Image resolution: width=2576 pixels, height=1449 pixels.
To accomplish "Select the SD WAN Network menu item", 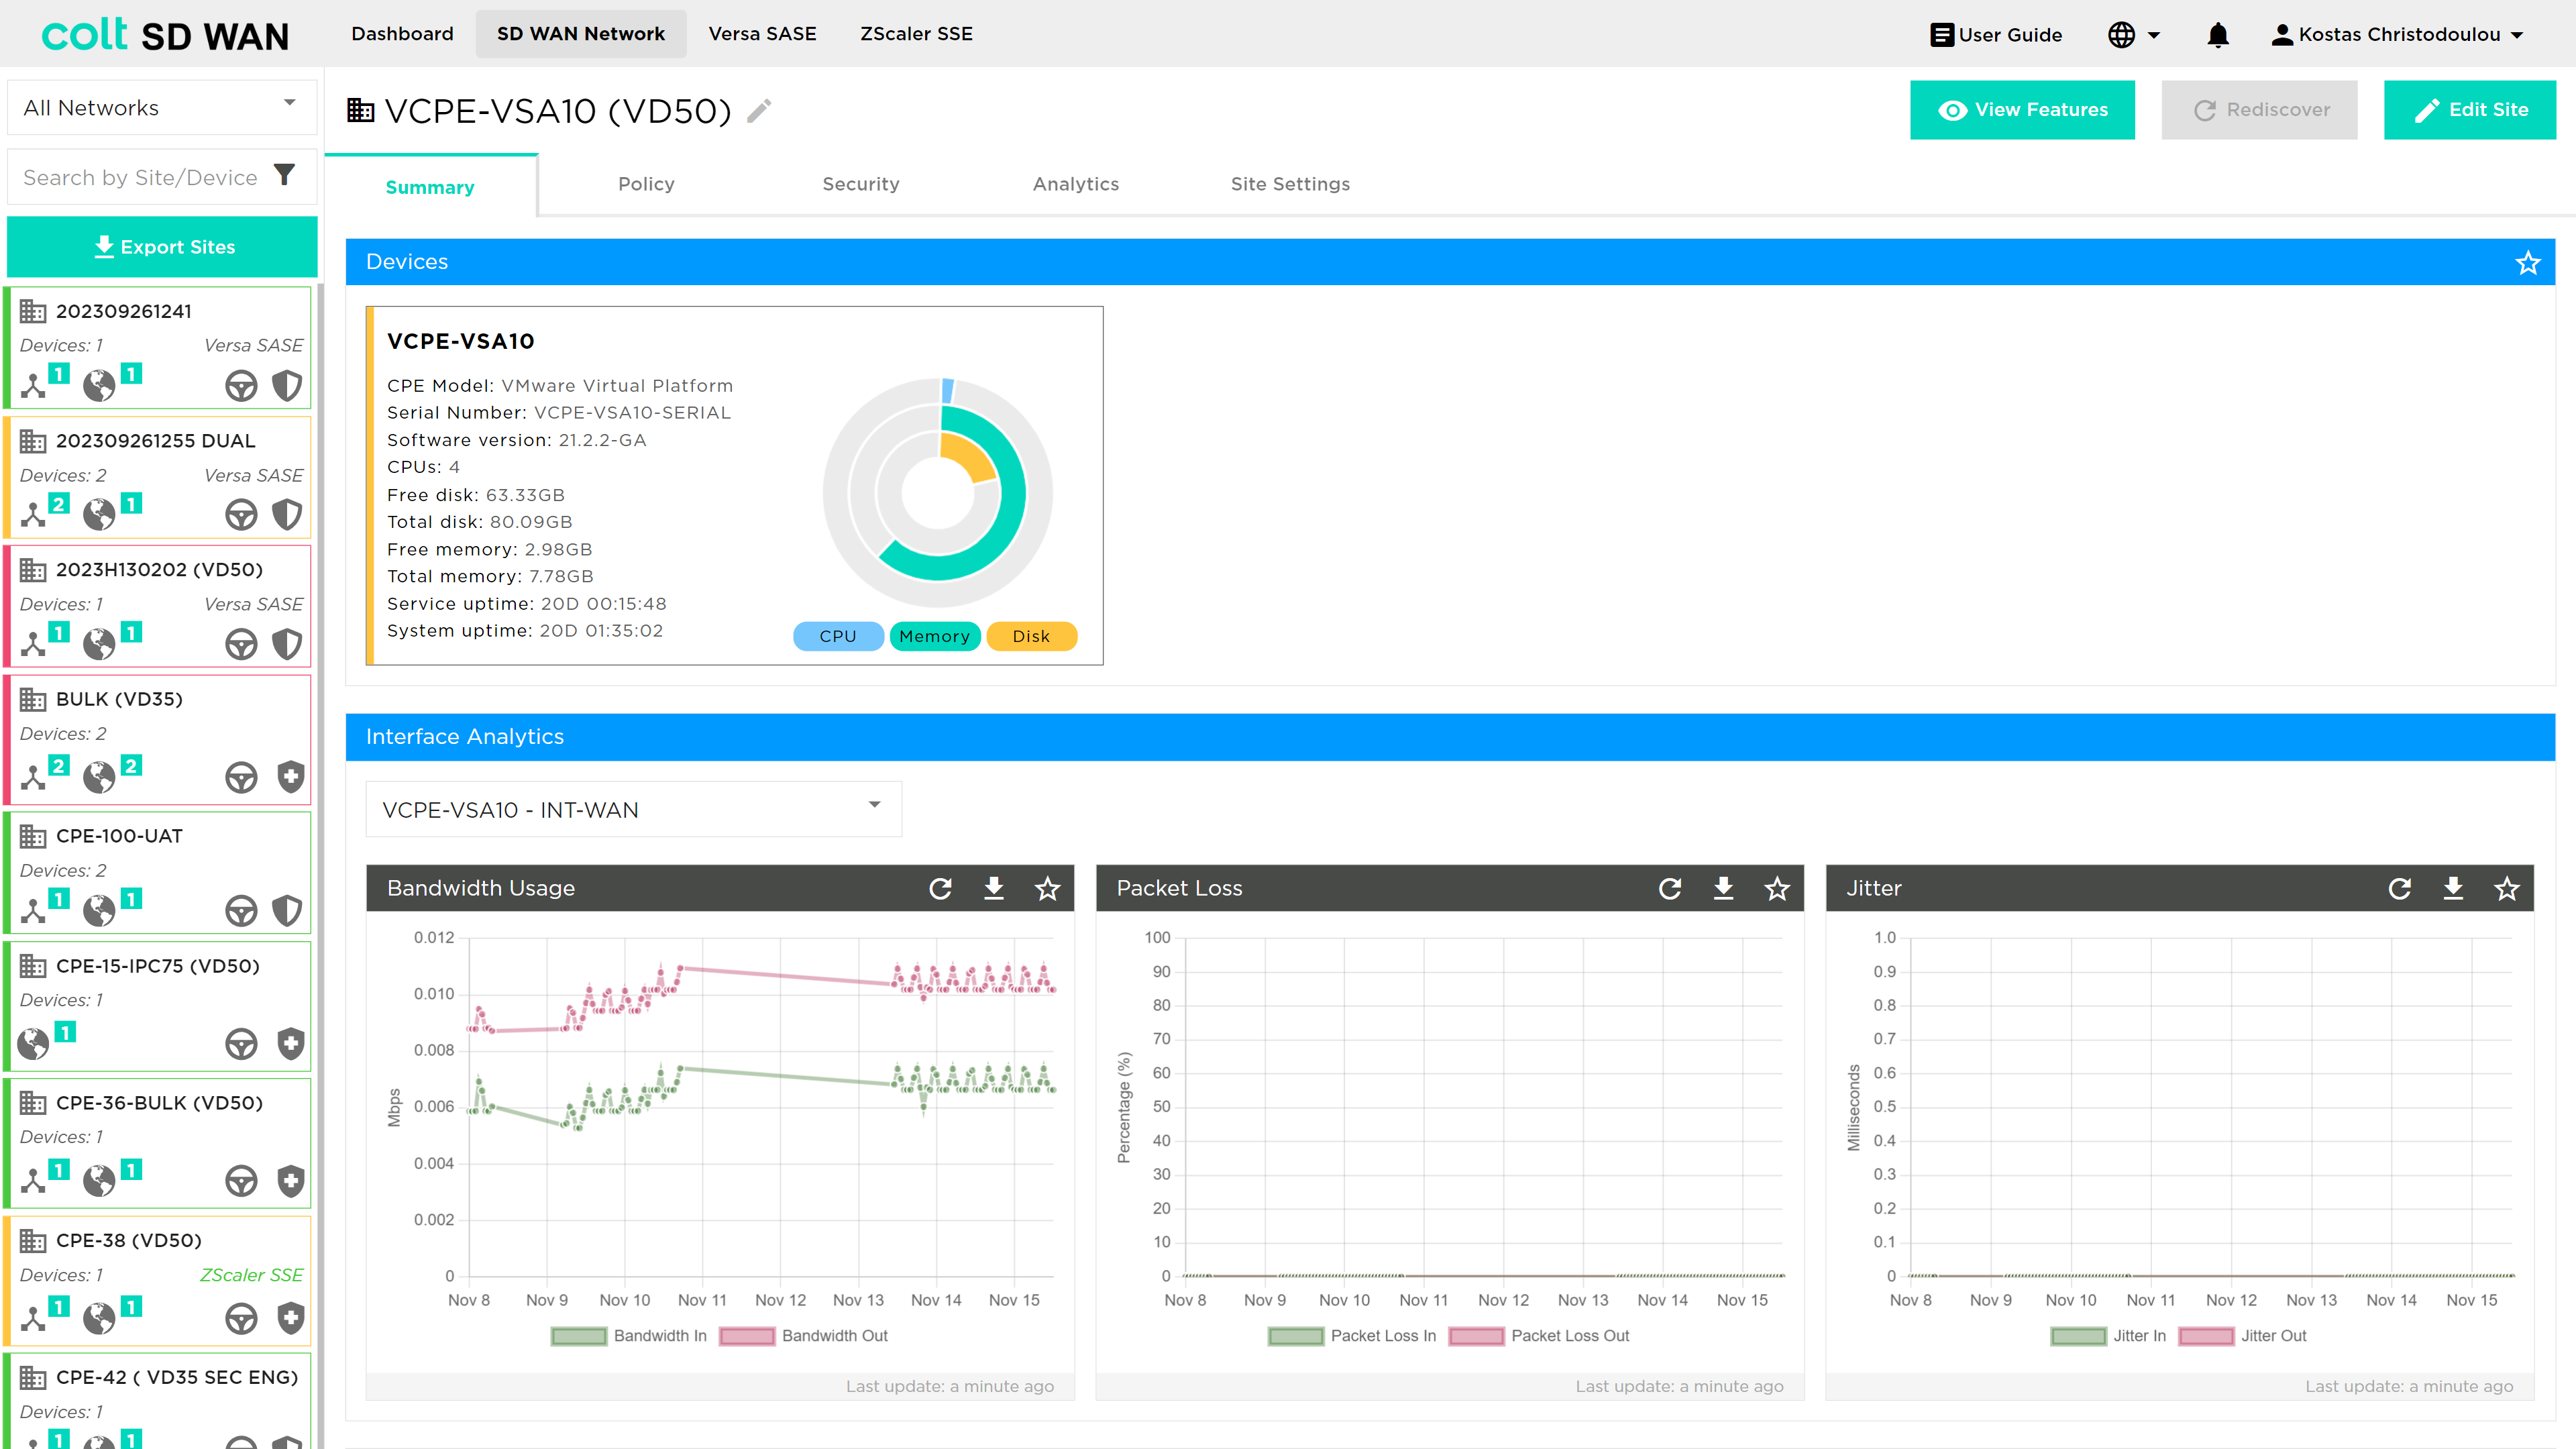I will click(581, 34).
